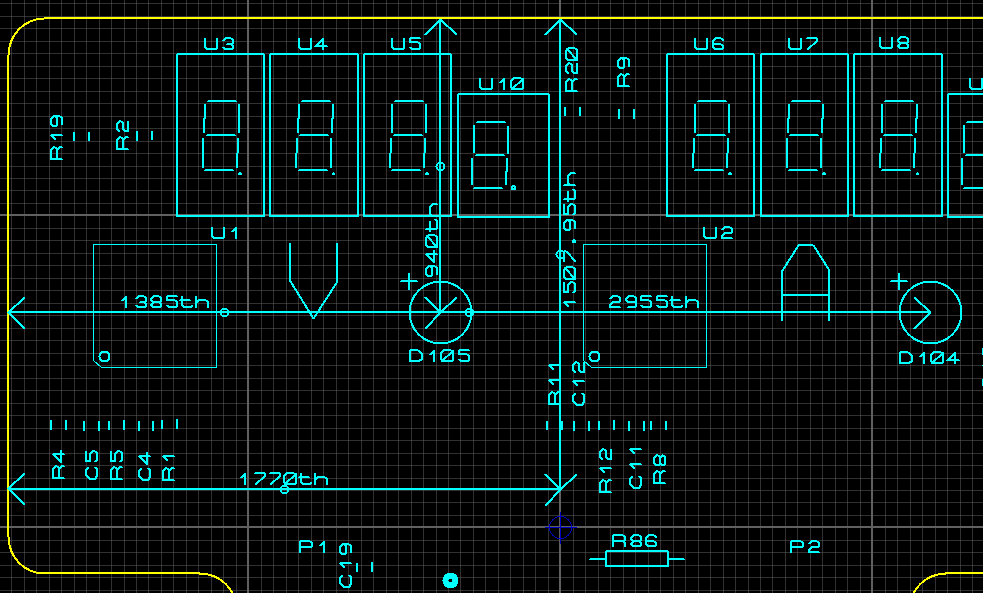Click the C11 designator text

click(635, 468)
